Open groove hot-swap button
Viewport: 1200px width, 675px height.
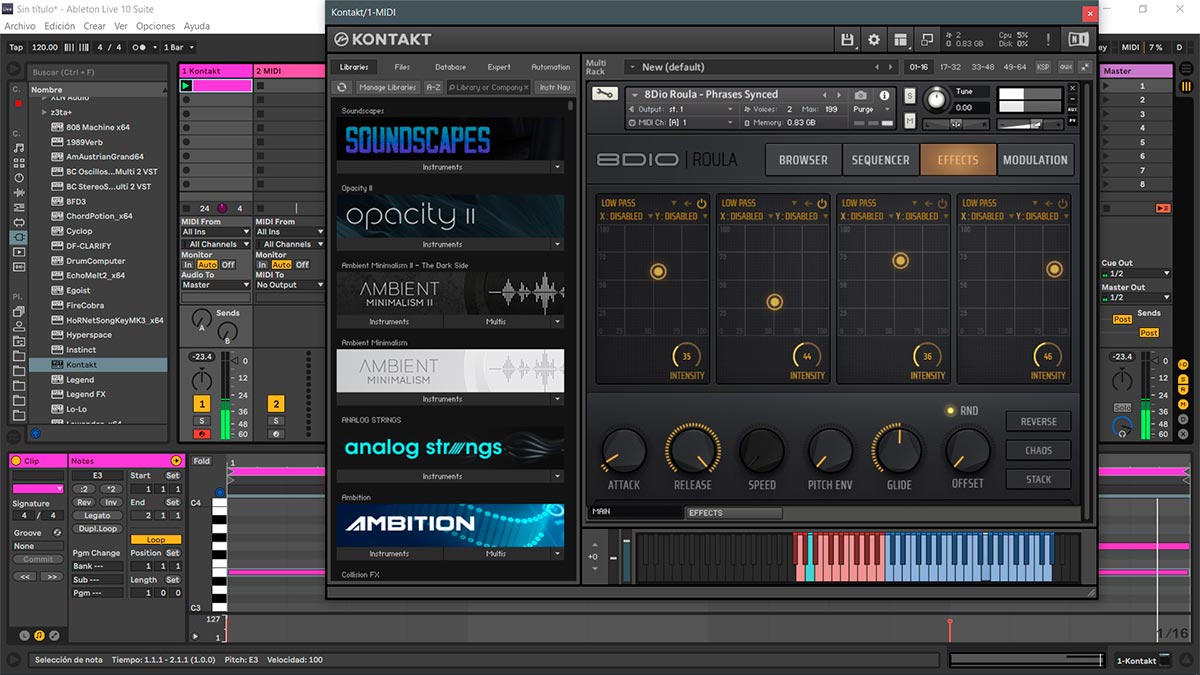(x=57, y=533)
